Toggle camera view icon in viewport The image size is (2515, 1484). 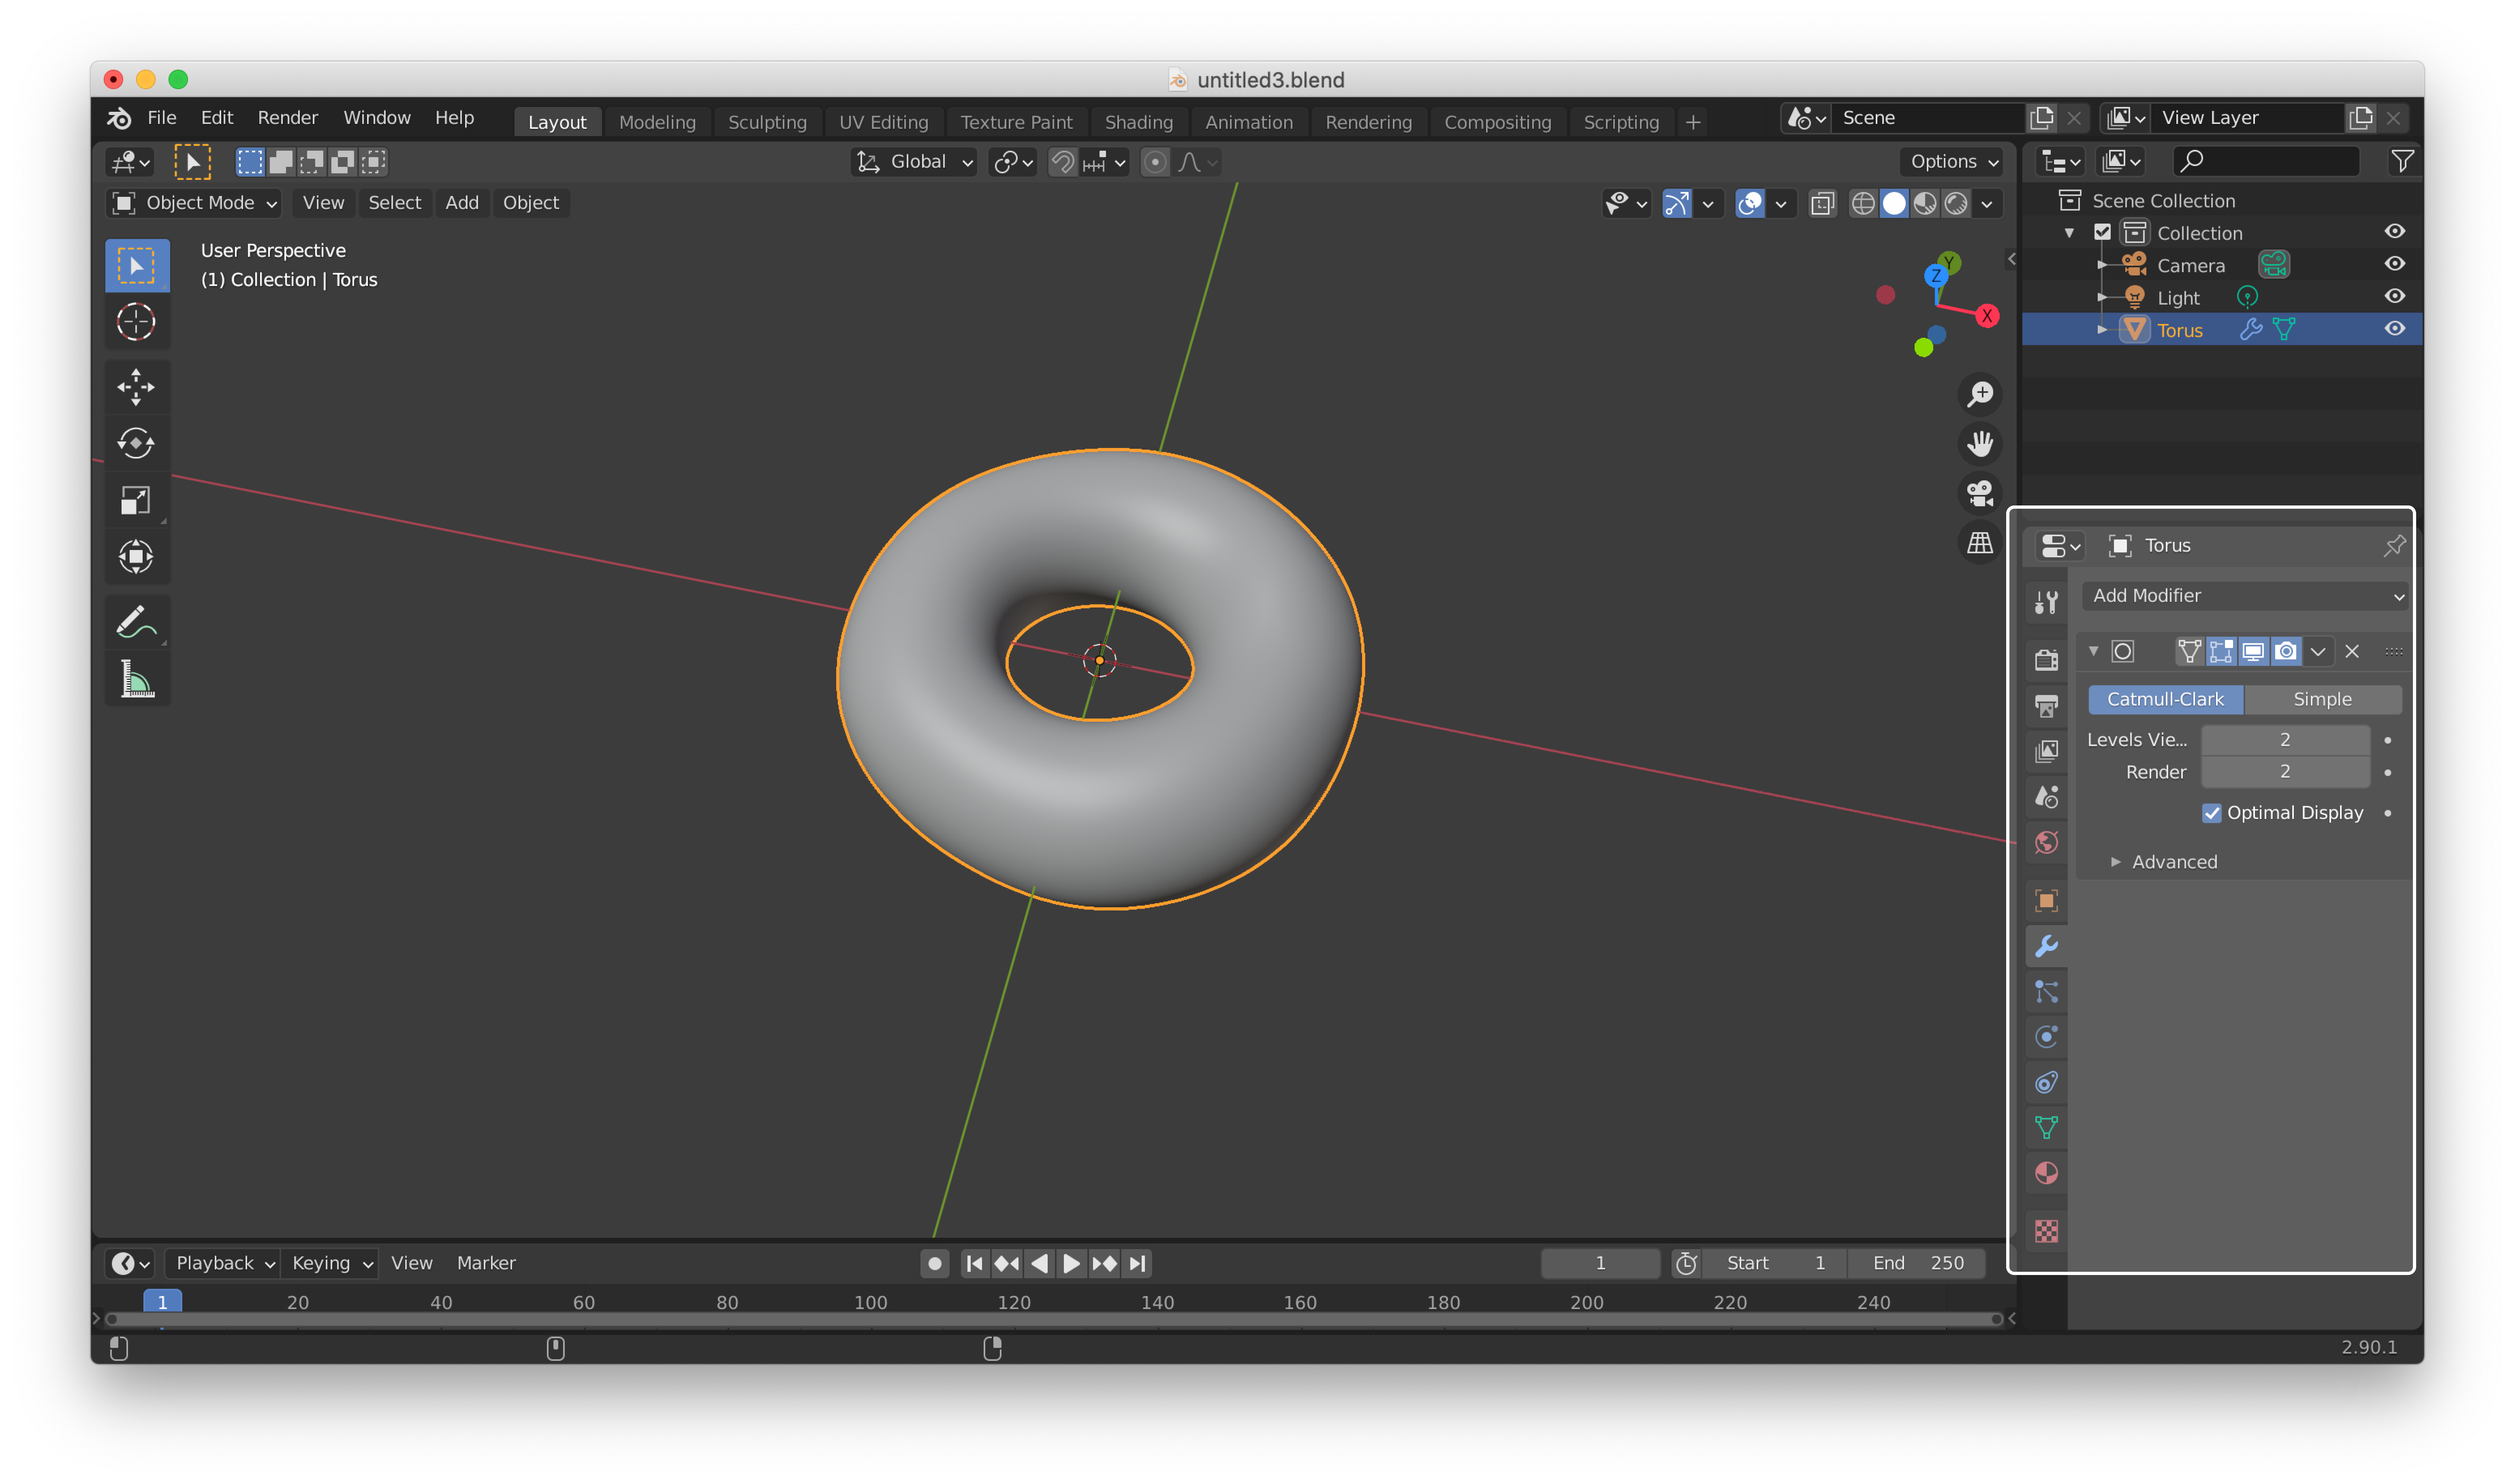1980,493
